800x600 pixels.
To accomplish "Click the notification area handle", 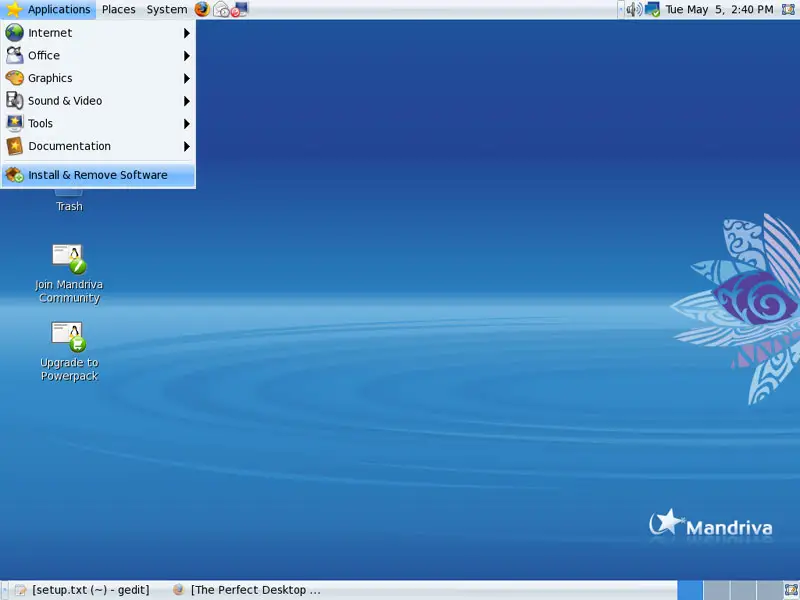I will (621, 9).
